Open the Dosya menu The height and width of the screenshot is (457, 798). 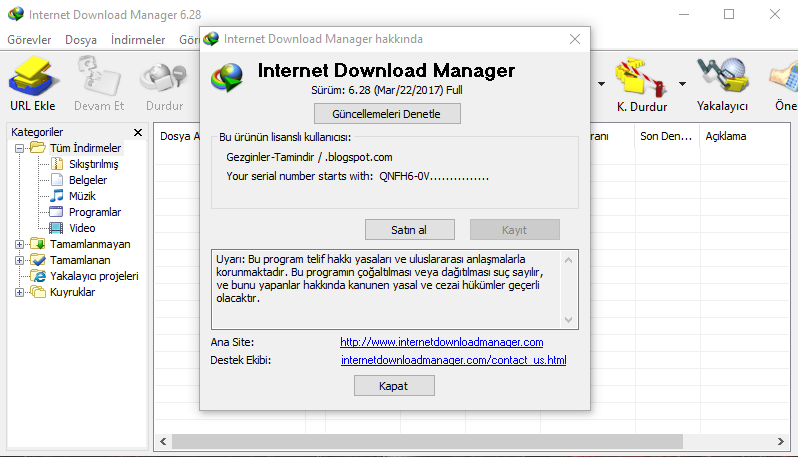[x=81, y=40]
